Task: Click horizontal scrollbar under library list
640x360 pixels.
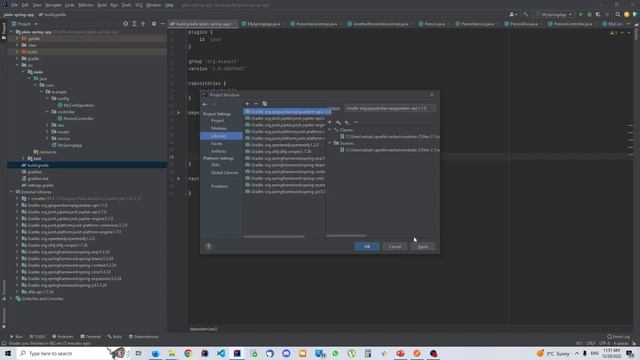Action: pyautogui.click(x=274, y=236)
